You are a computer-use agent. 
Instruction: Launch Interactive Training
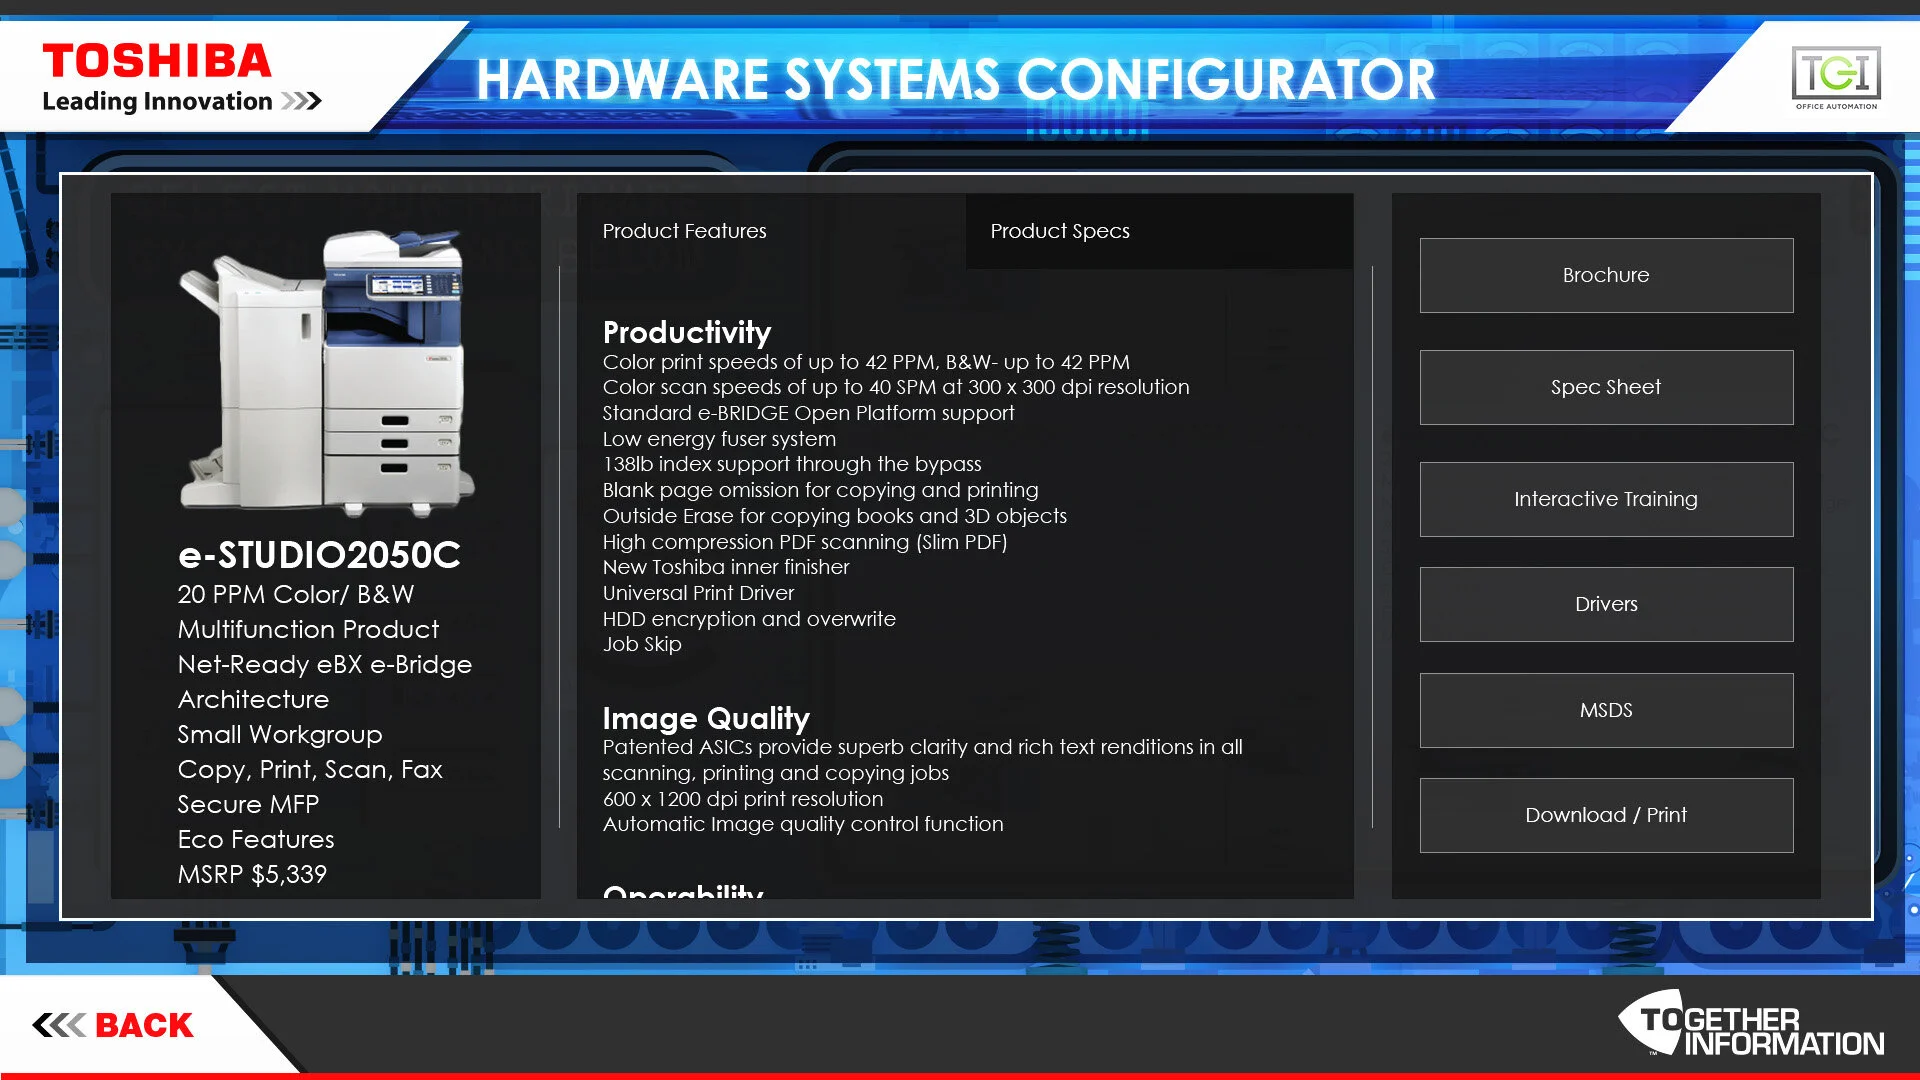pos(1606,499)
